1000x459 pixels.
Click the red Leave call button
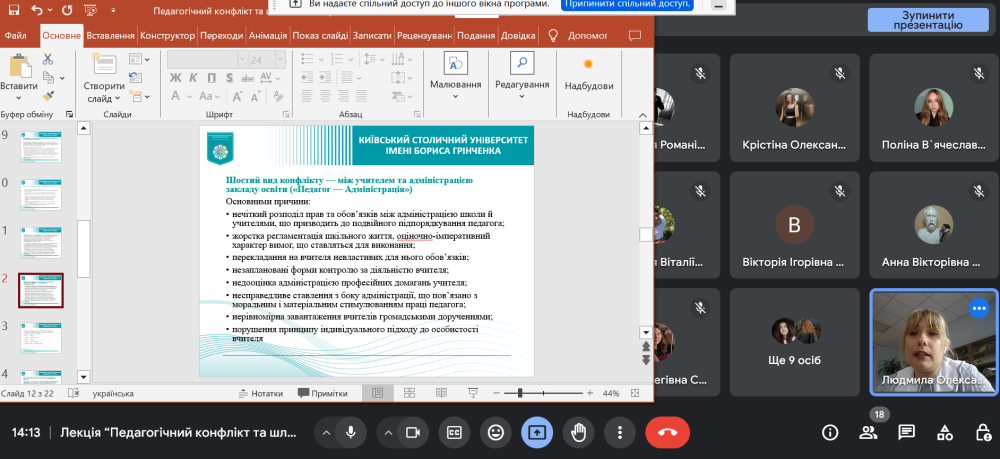pos(668,432)
